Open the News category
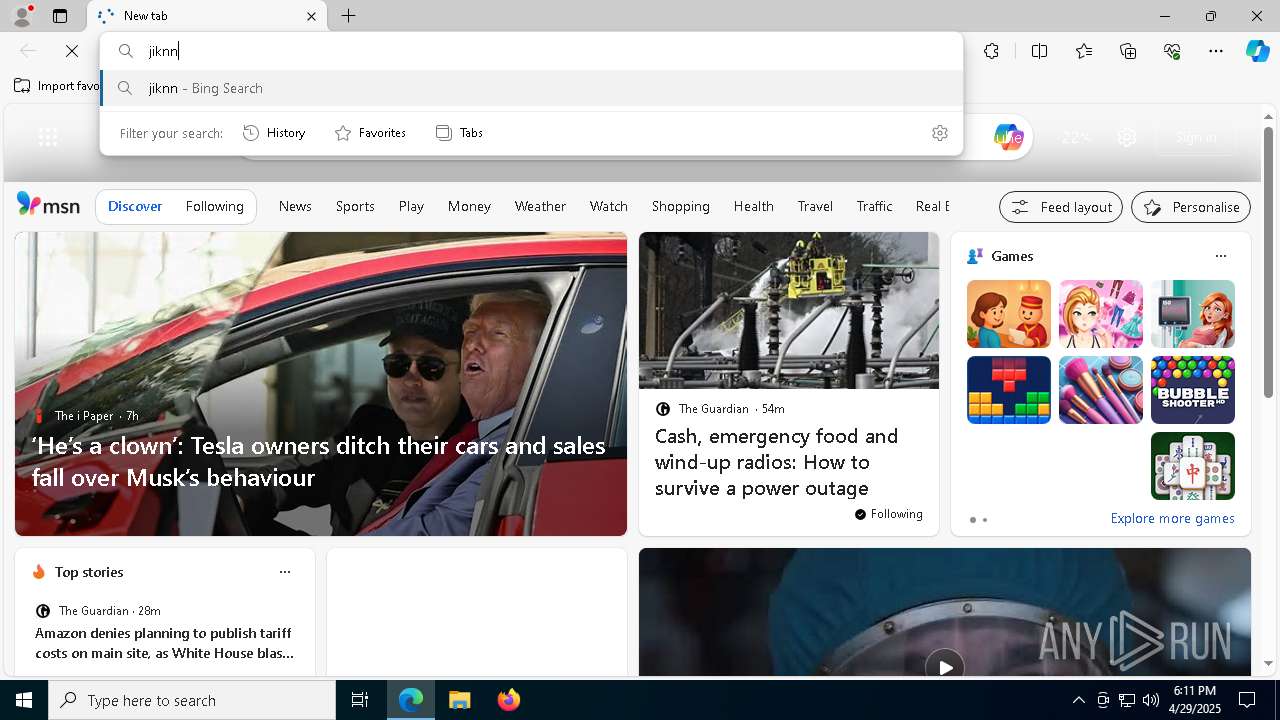This screenshot has height=720, width=1280. [295, 206]
